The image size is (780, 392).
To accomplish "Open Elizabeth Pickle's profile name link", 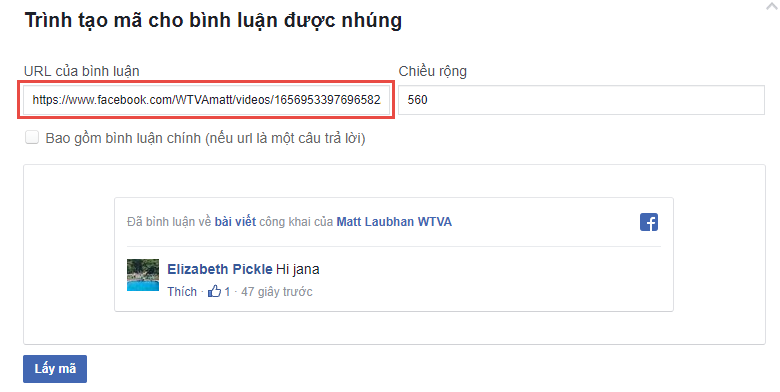I will point(219,269).
